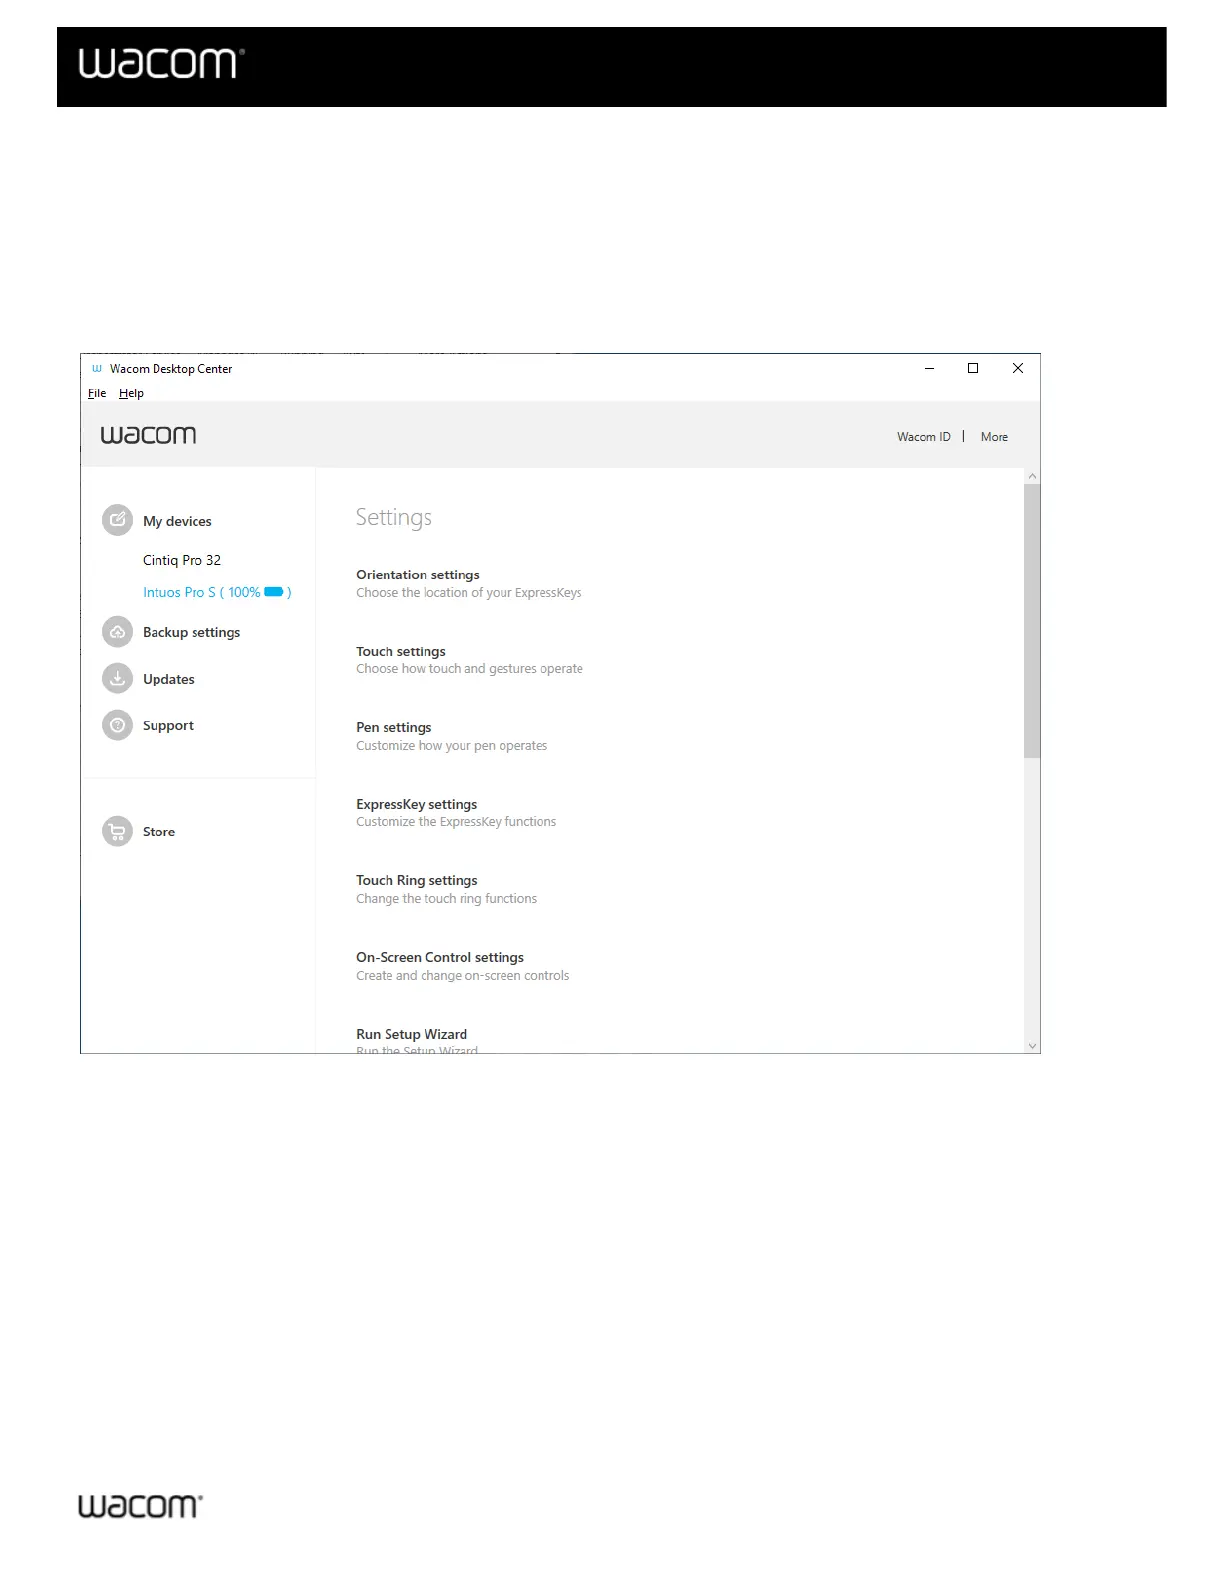Image resolution: width=1224 pixels, height=1584 pixels.
Task: Click 'Customize how your pen operates' text
Action: point(452,746)
